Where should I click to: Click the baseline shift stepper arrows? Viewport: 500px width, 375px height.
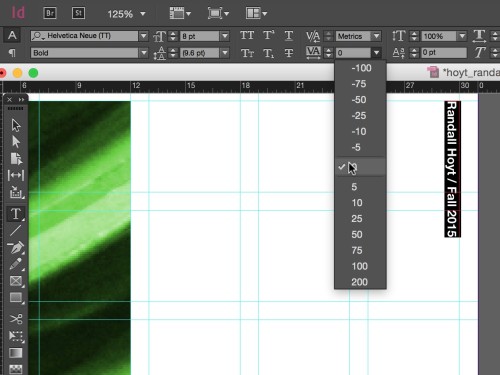(414, 53)
